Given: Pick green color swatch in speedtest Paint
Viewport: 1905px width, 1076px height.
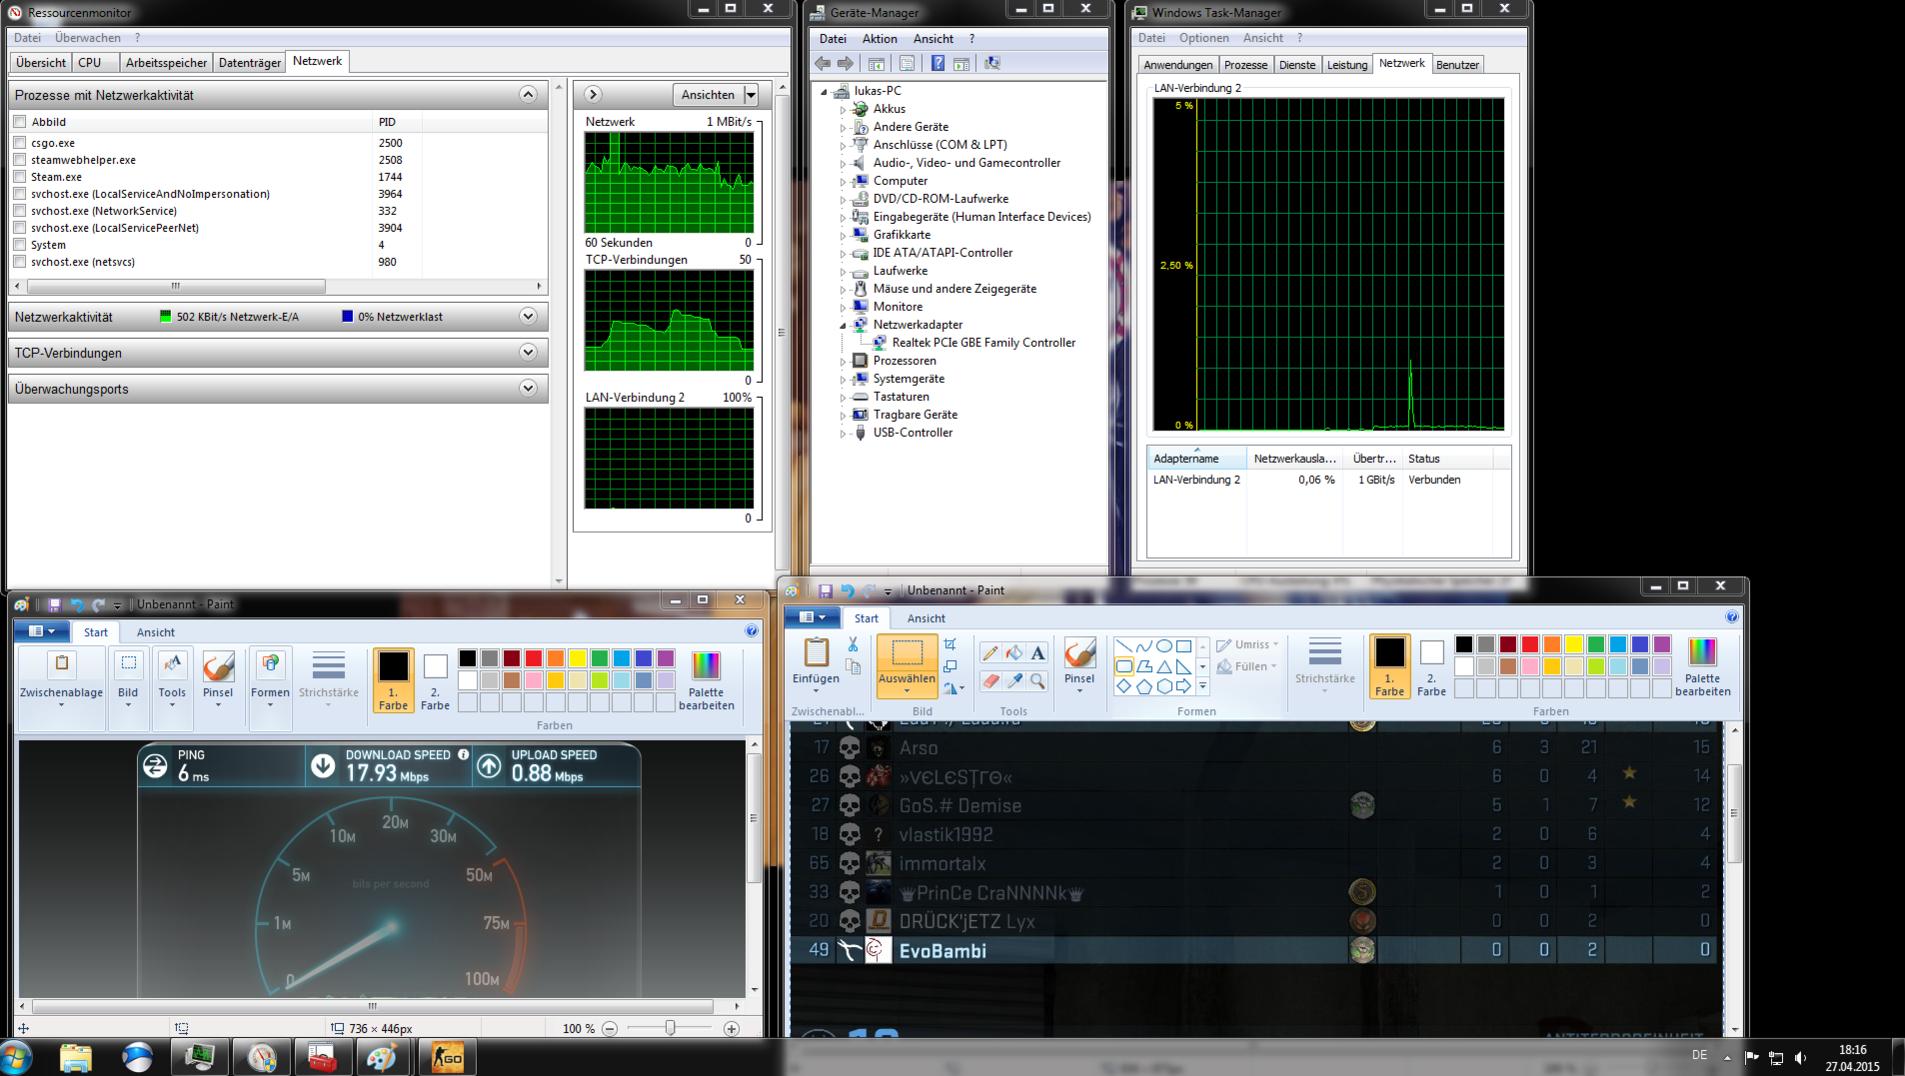Looking at the screenshot, I should [x=599, y=658].
